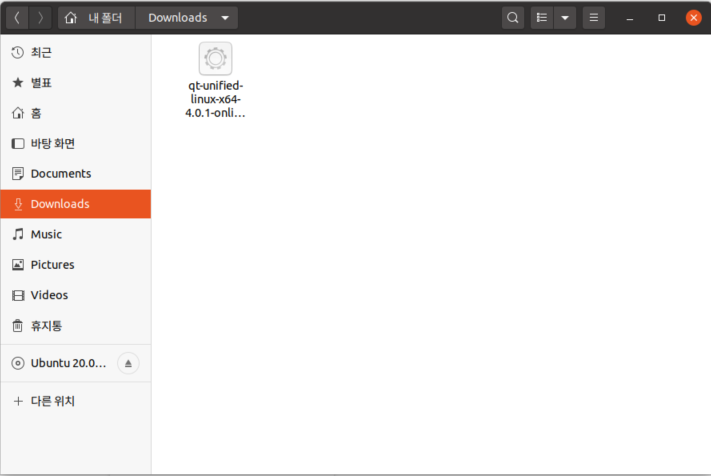Open the Pictures label in sidebar
Viewport: 711px width, 476px height.
pyautogui.click(x=53, y=265)
